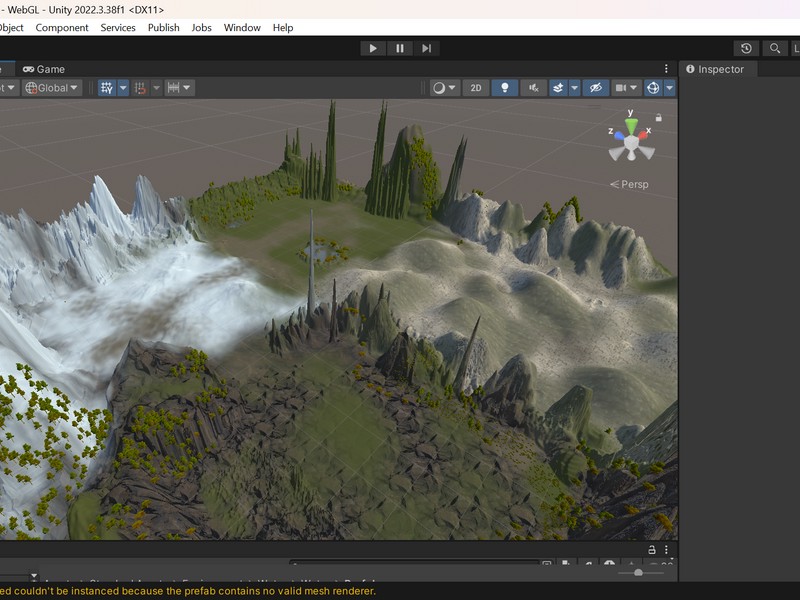Click the Step frame button
Screen dimensions: 800x600
pos(426,48)
